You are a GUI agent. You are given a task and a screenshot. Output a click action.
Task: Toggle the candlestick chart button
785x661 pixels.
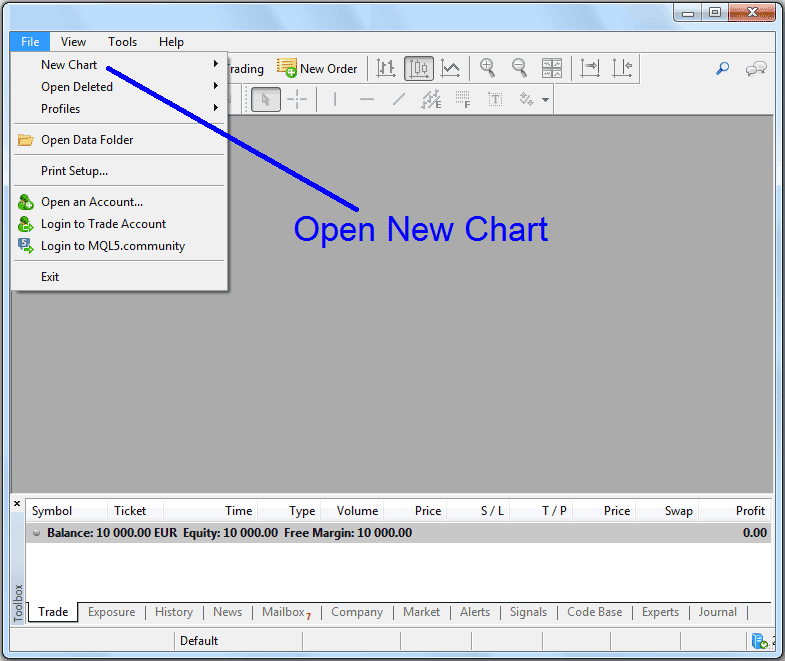[x=419, y=68]
